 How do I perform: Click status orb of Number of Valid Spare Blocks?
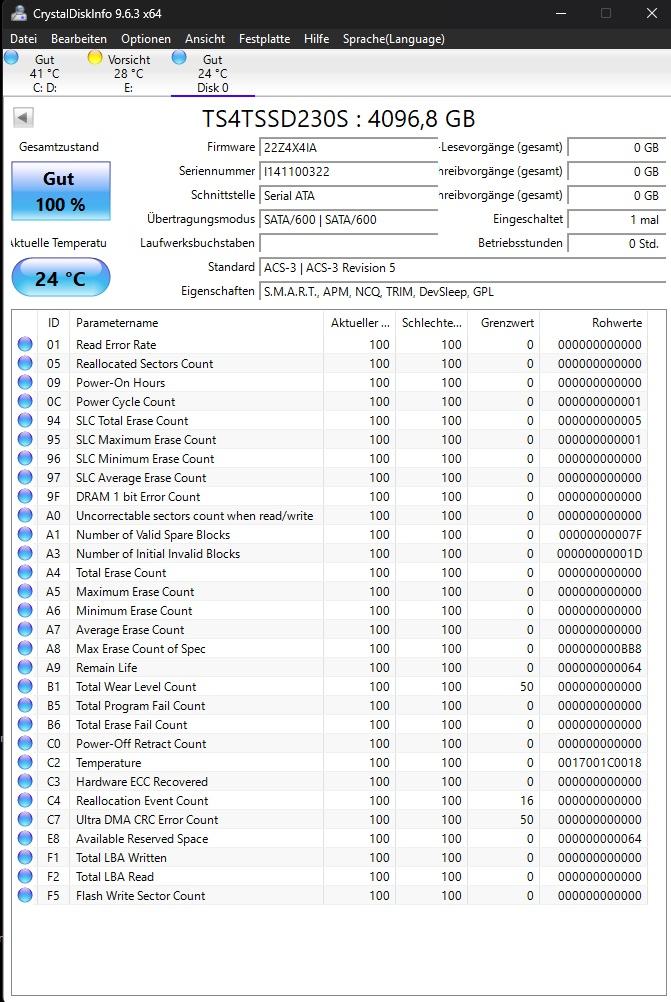[25, 534]
